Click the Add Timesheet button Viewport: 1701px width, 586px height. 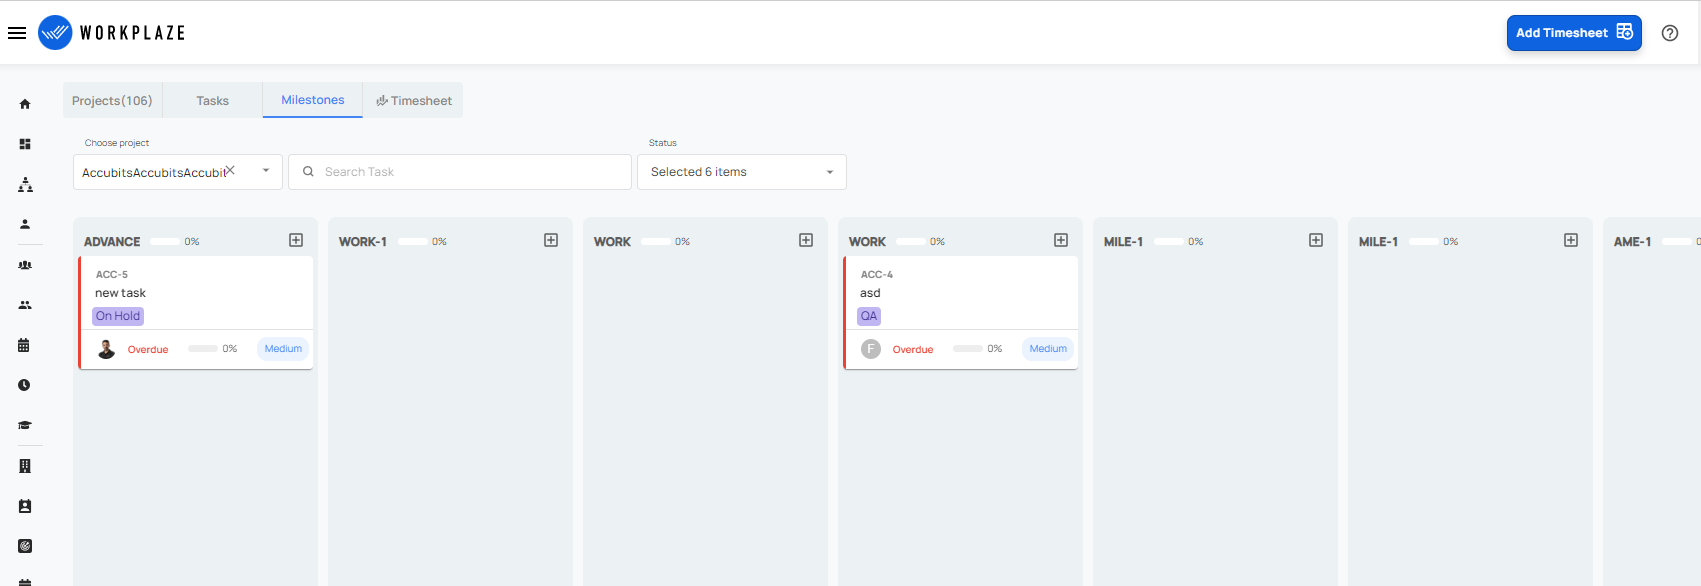point(1574,33)
